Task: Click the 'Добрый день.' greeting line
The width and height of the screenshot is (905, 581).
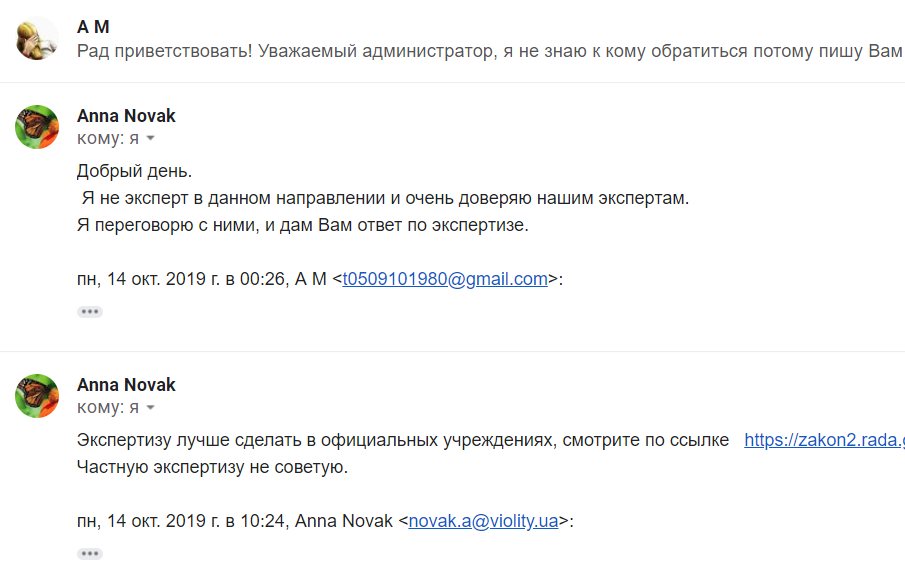Action: (134, 171)
